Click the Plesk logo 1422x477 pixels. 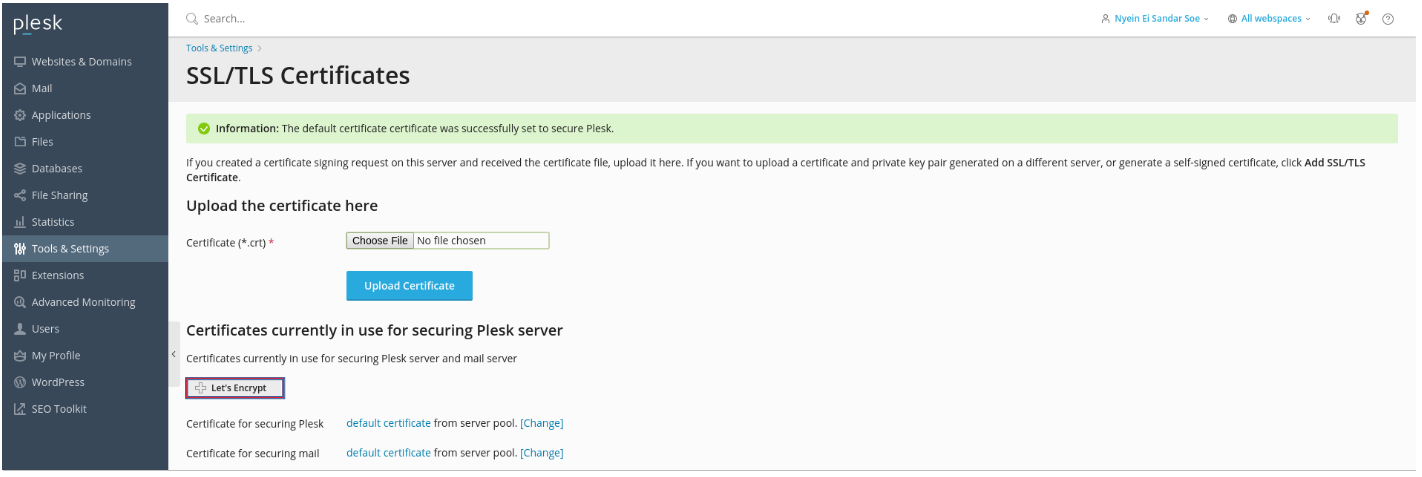click(x=37, y=23)
